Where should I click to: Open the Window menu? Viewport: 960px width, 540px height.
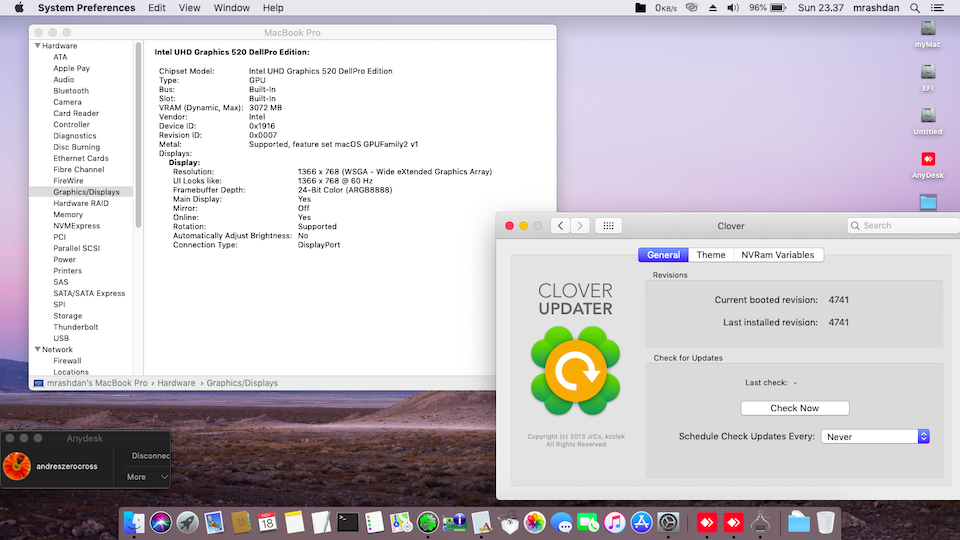click(x=231, y=8)
